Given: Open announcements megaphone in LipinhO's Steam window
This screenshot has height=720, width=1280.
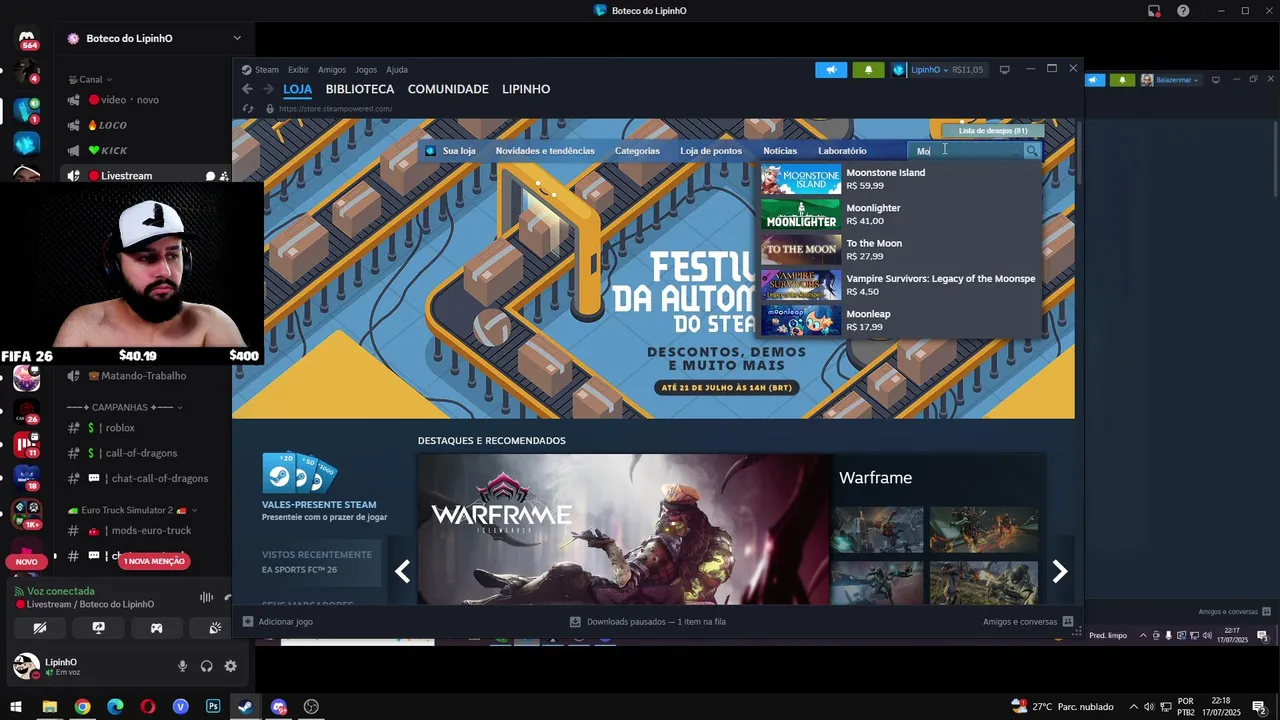Looking at the screenshot, I should pyautogui.click(x=831, y=70).
